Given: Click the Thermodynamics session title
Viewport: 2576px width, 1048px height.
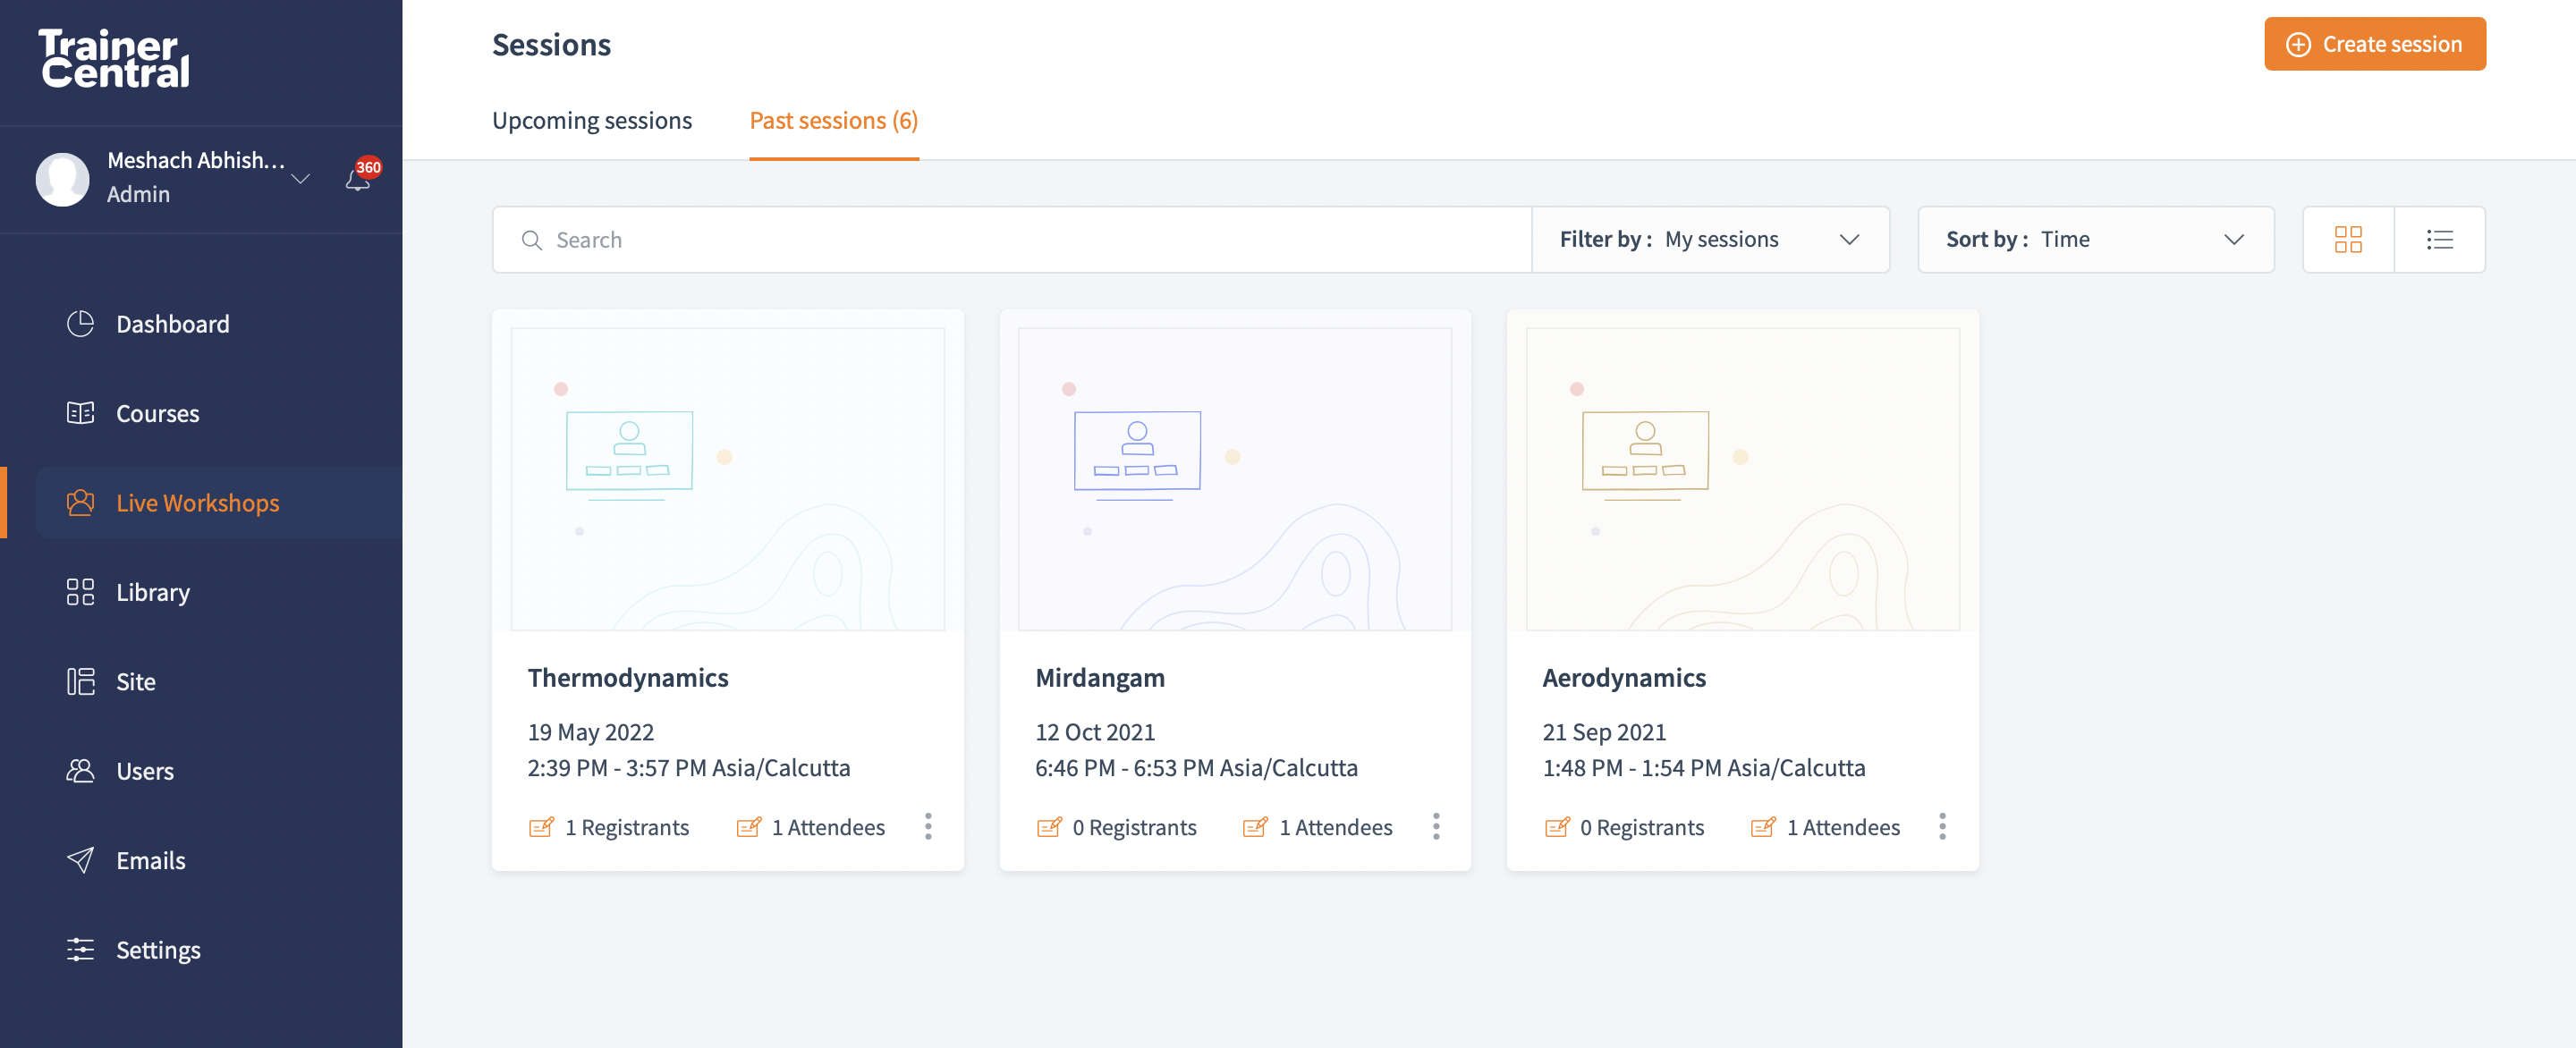Looking at the screenshot, I should click(628, 677).
